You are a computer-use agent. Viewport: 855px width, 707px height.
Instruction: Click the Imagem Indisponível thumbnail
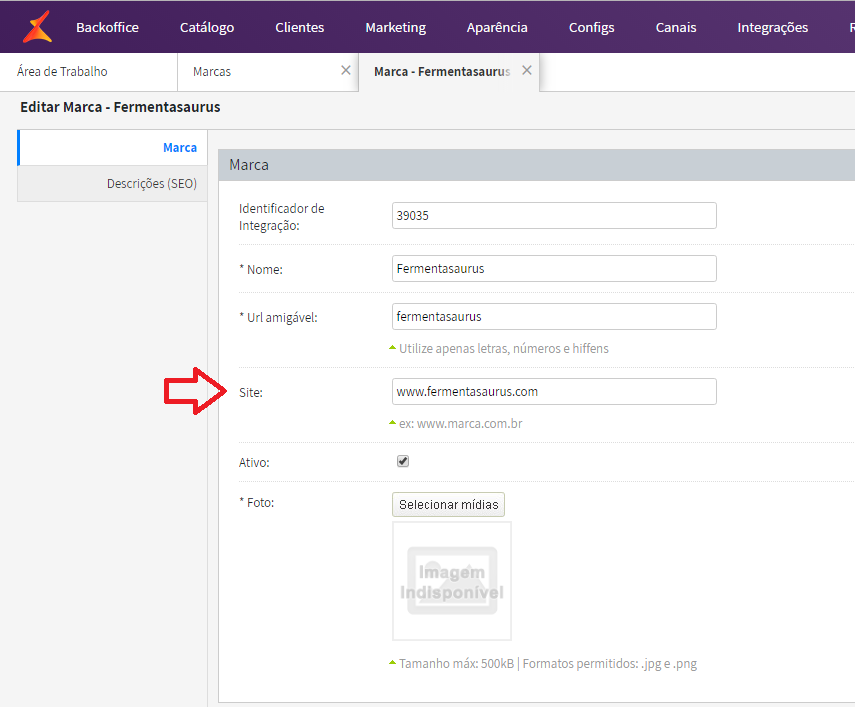[452, 581]
